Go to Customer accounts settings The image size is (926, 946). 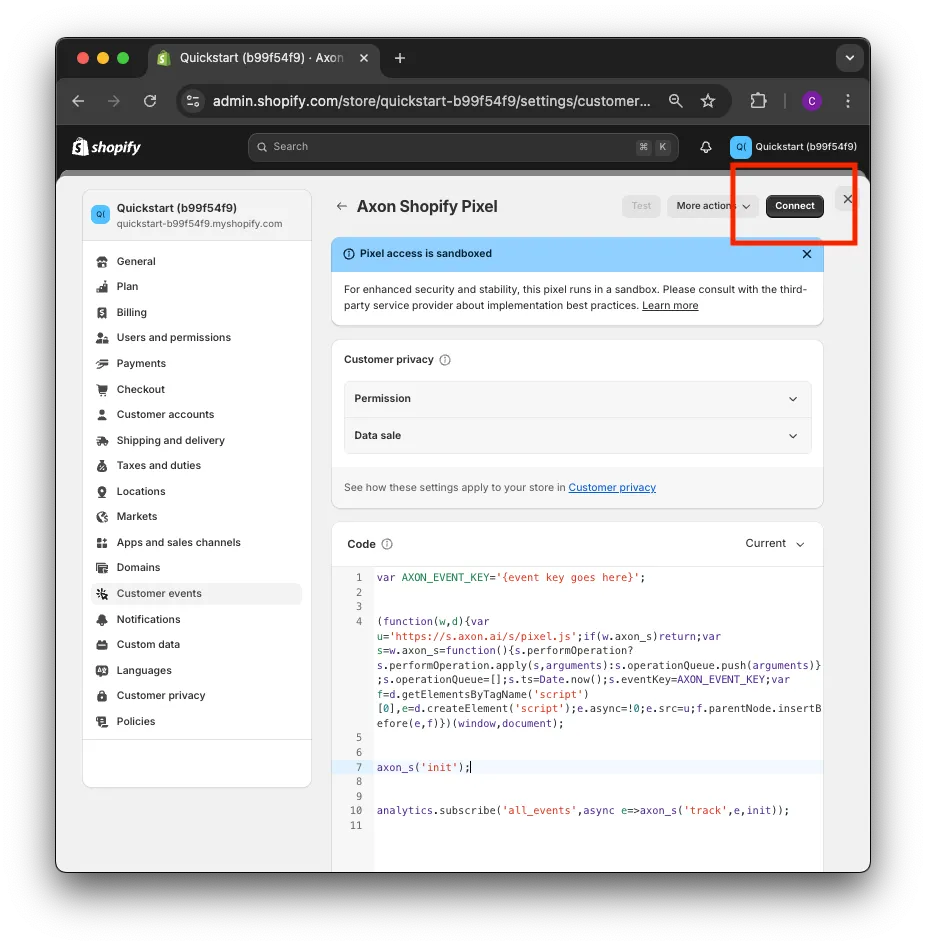(196, 415)
